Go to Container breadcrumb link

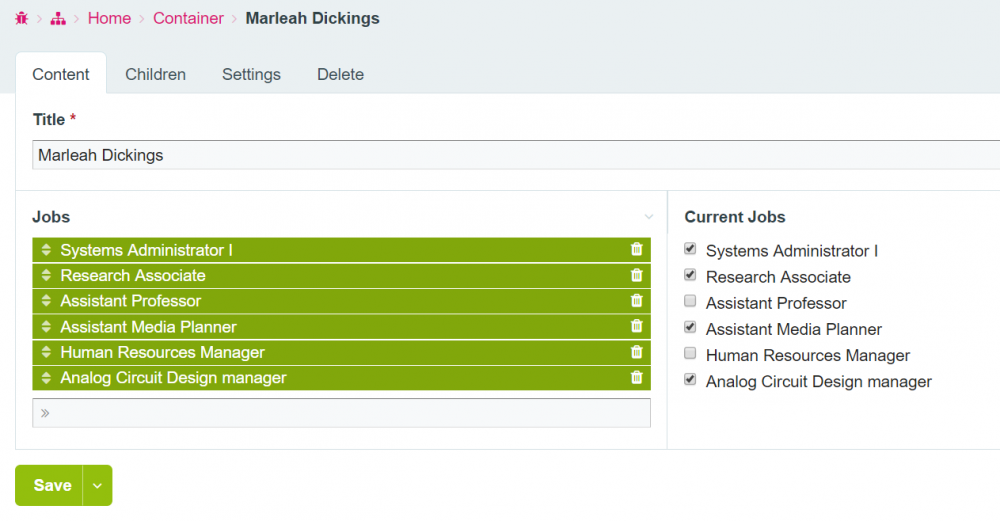[x=188, y=18]
